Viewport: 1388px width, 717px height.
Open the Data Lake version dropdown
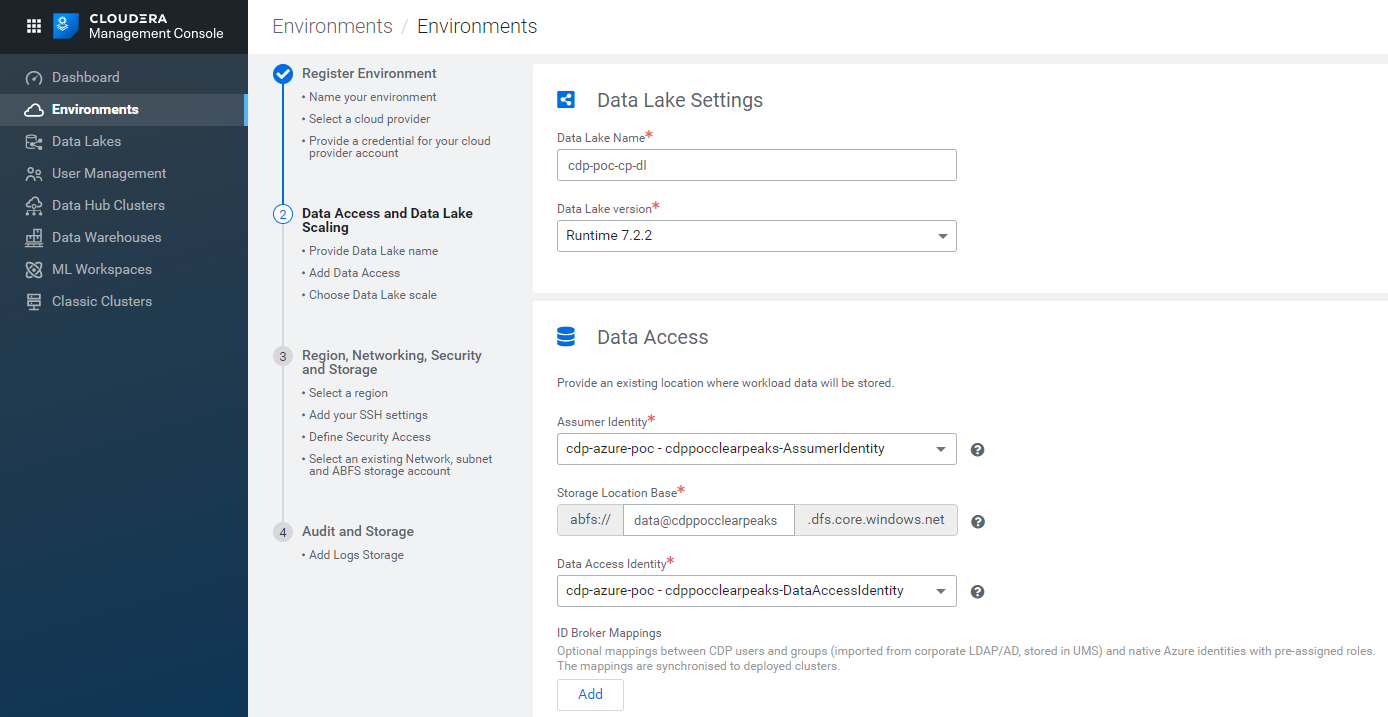tap(757, 236)
